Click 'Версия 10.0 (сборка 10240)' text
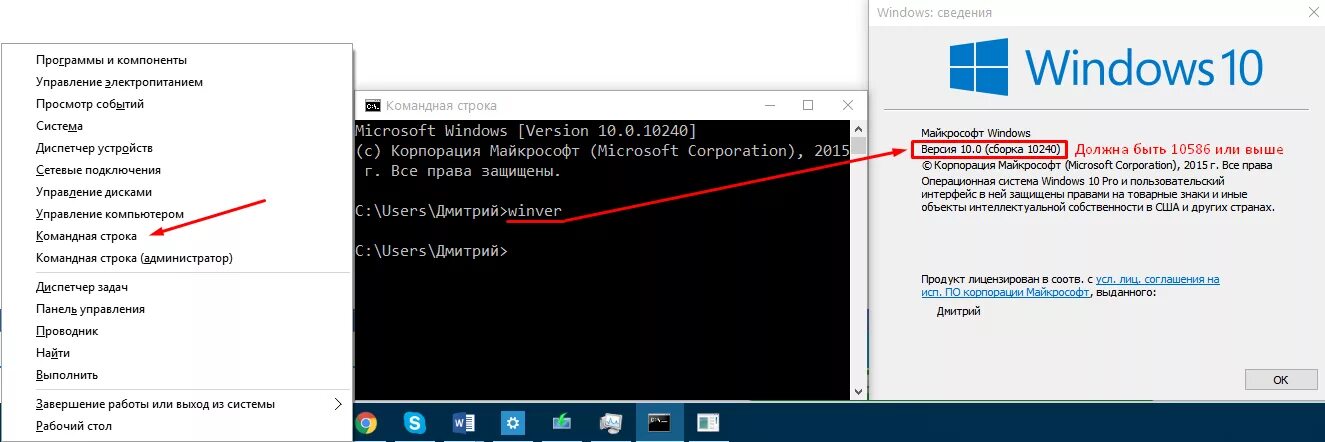Viewport: 1325px width, 442px height. 990,148
